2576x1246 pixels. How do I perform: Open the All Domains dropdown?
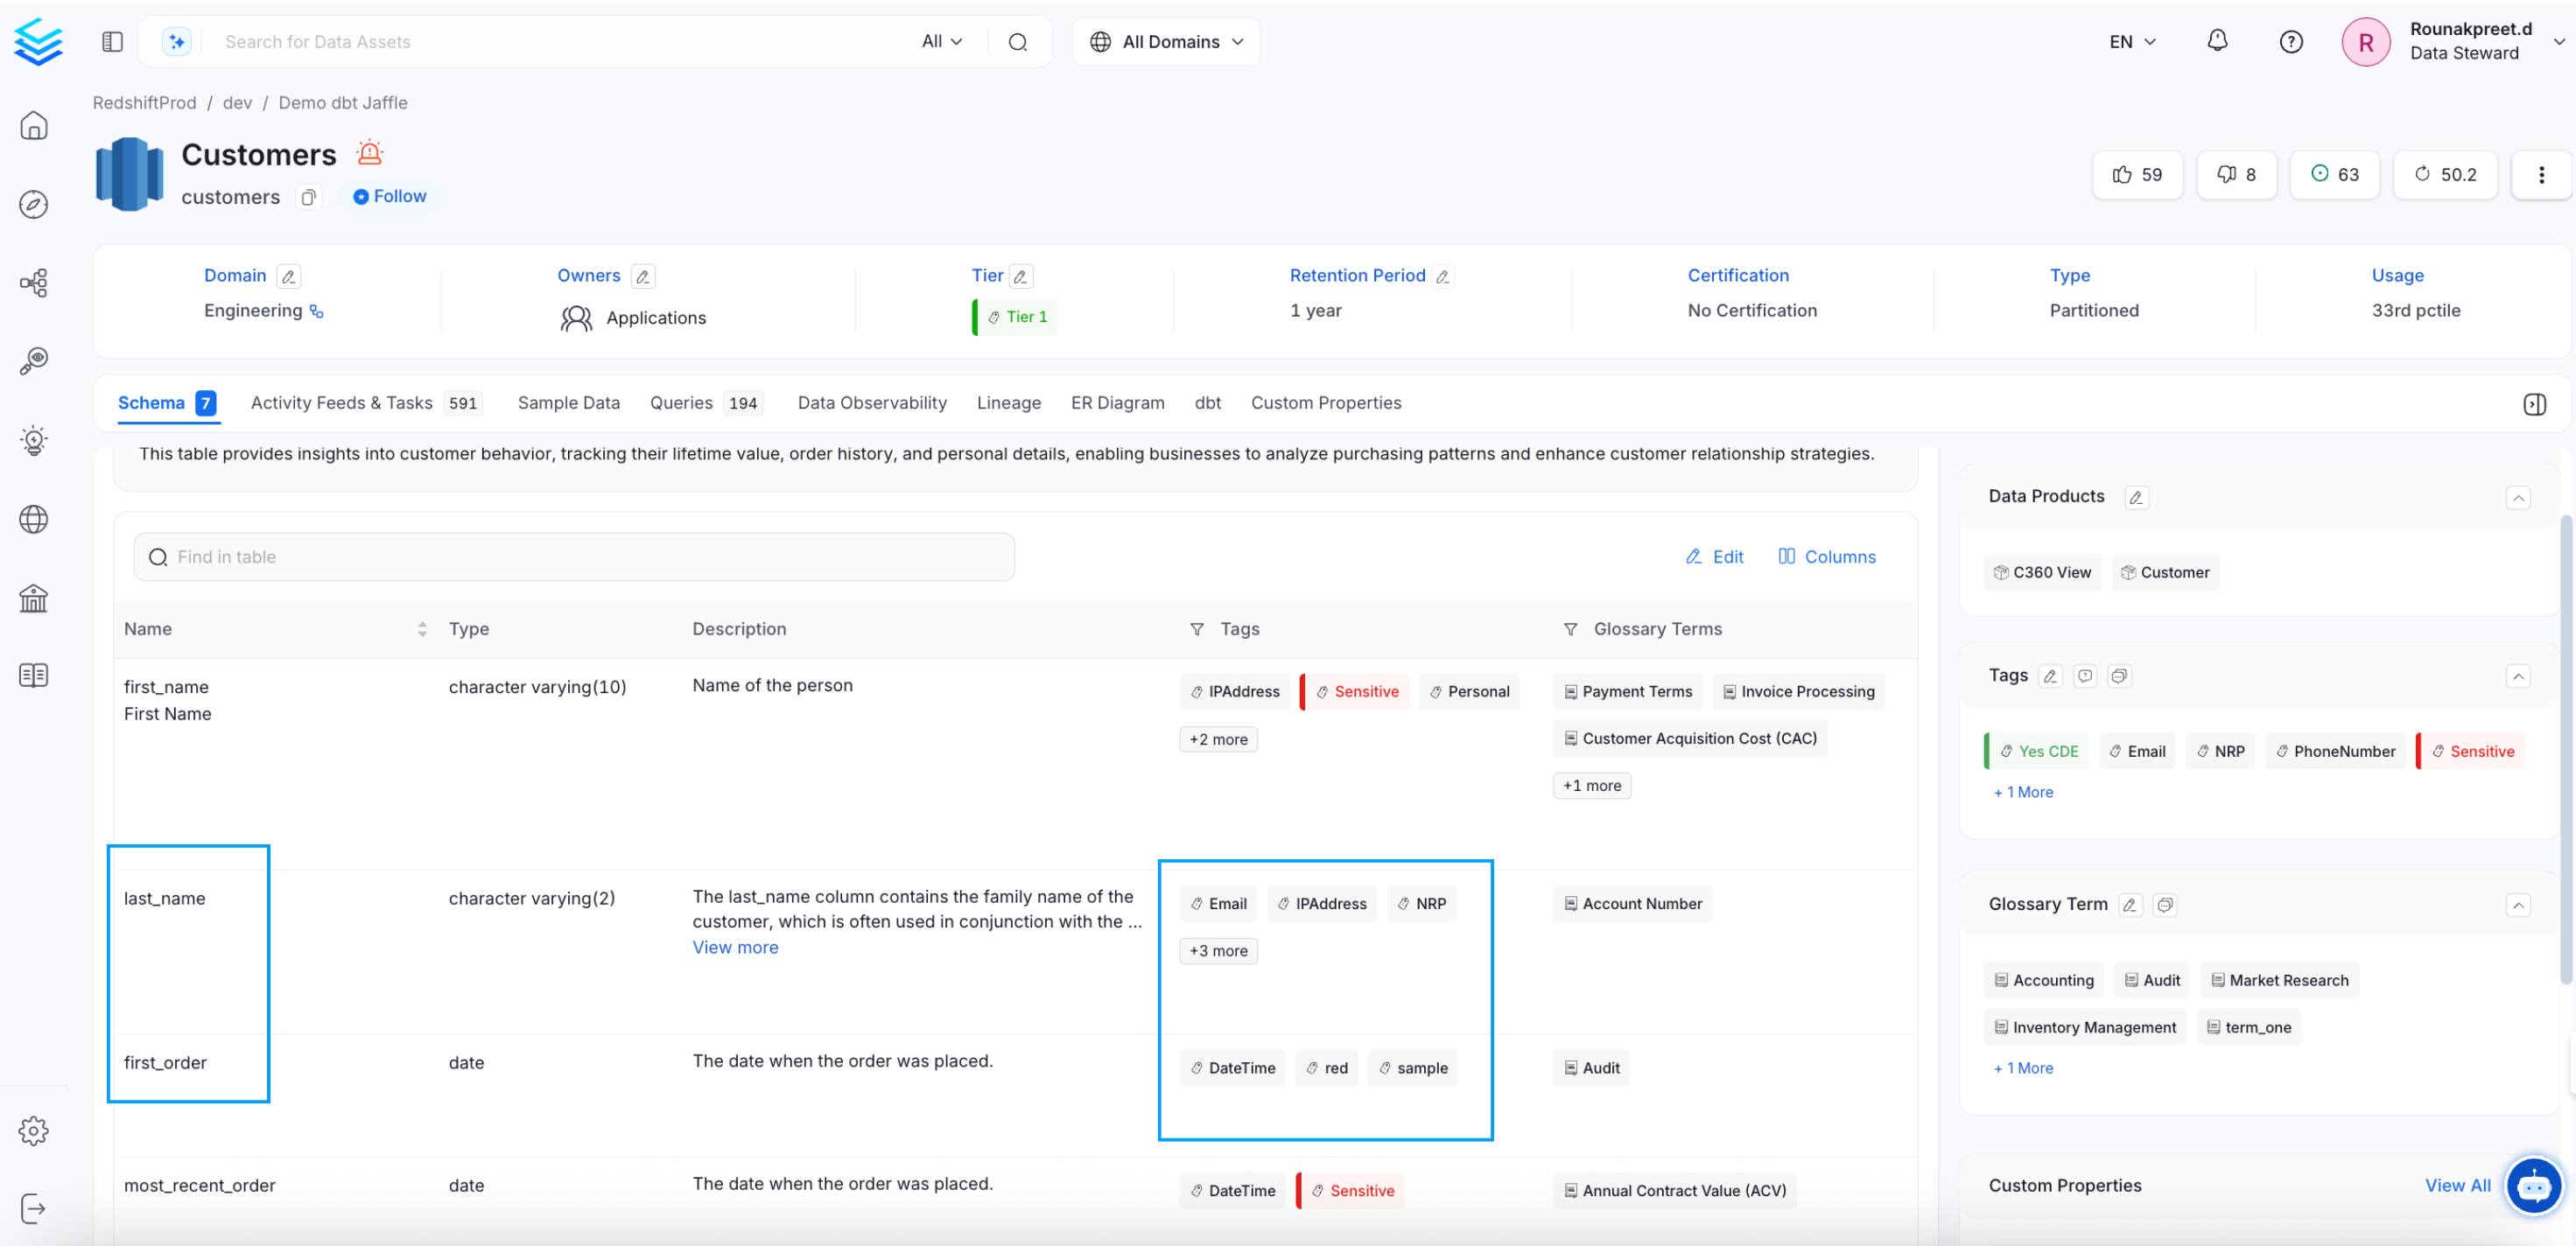click(x=1166, y=41)
